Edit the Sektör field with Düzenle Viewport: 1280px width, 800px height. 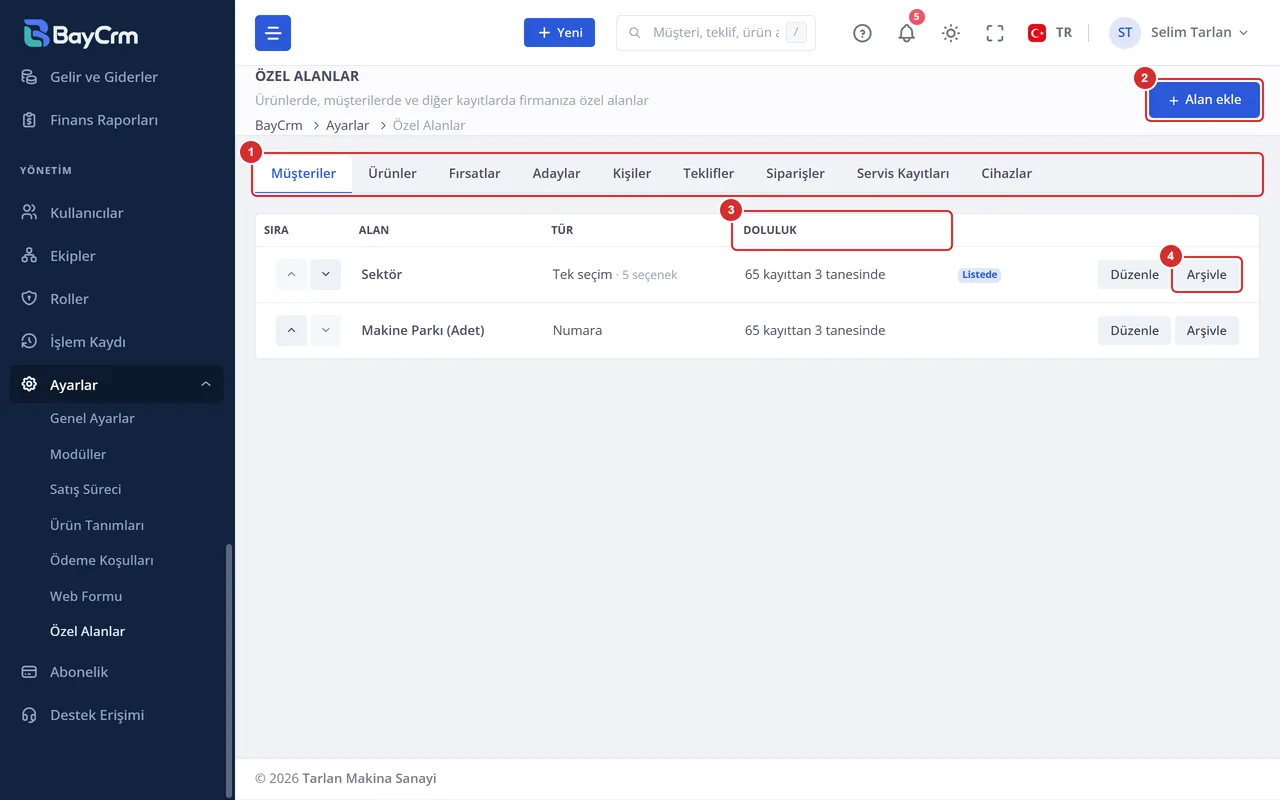pyautogui.click(x=1134, y=274)
